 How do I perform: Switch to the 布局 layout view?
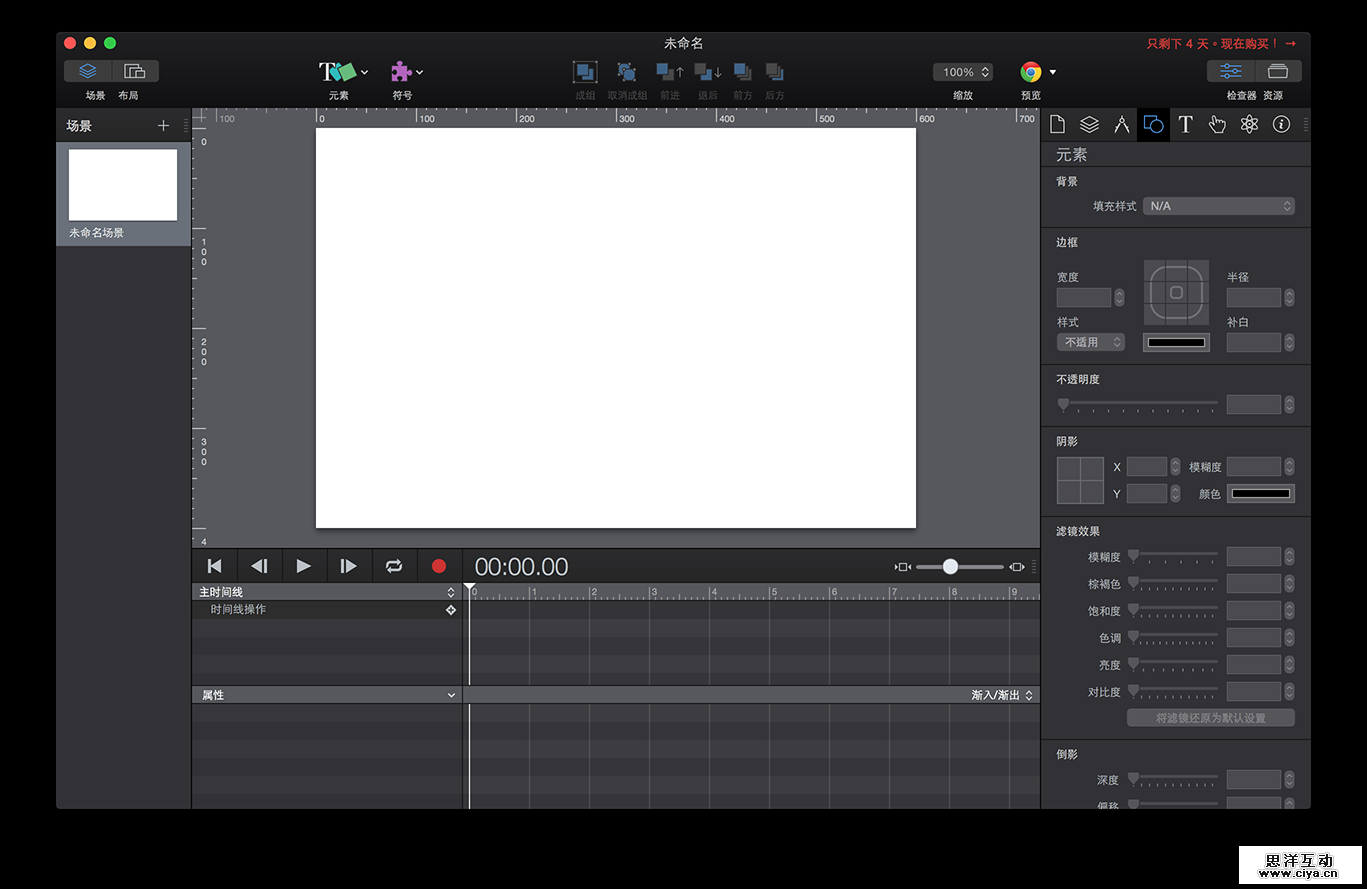(134, 71)
